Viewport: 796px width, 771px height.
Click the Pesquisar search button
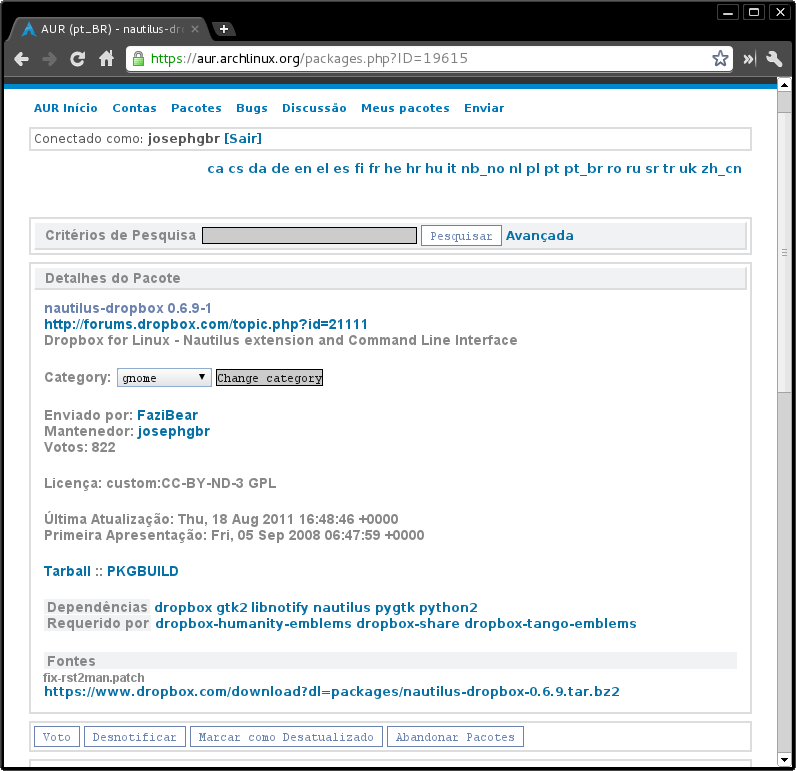[460, 236]
